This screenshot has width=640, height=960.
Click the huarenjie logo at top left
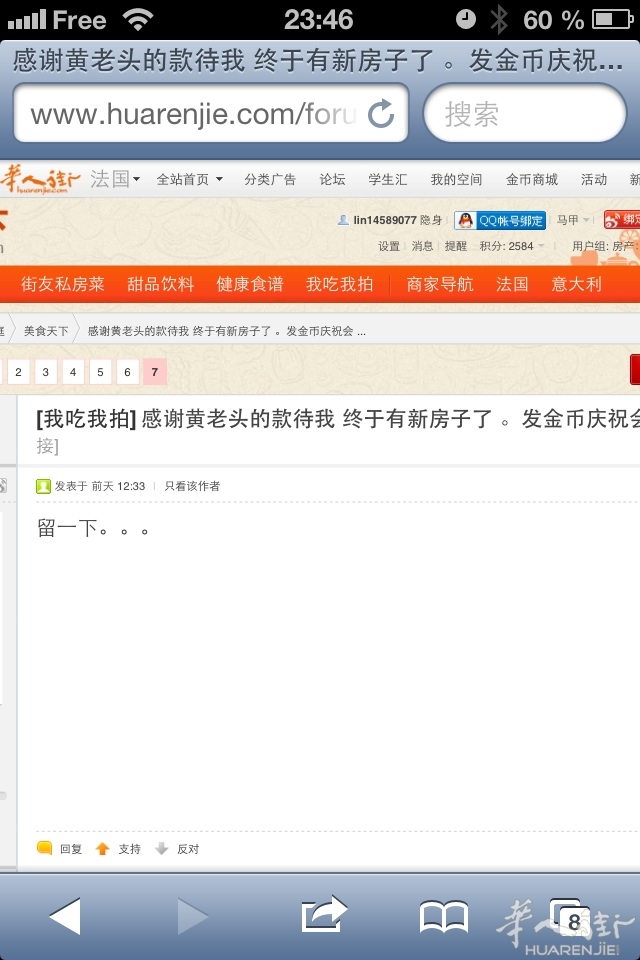point(40,180)
